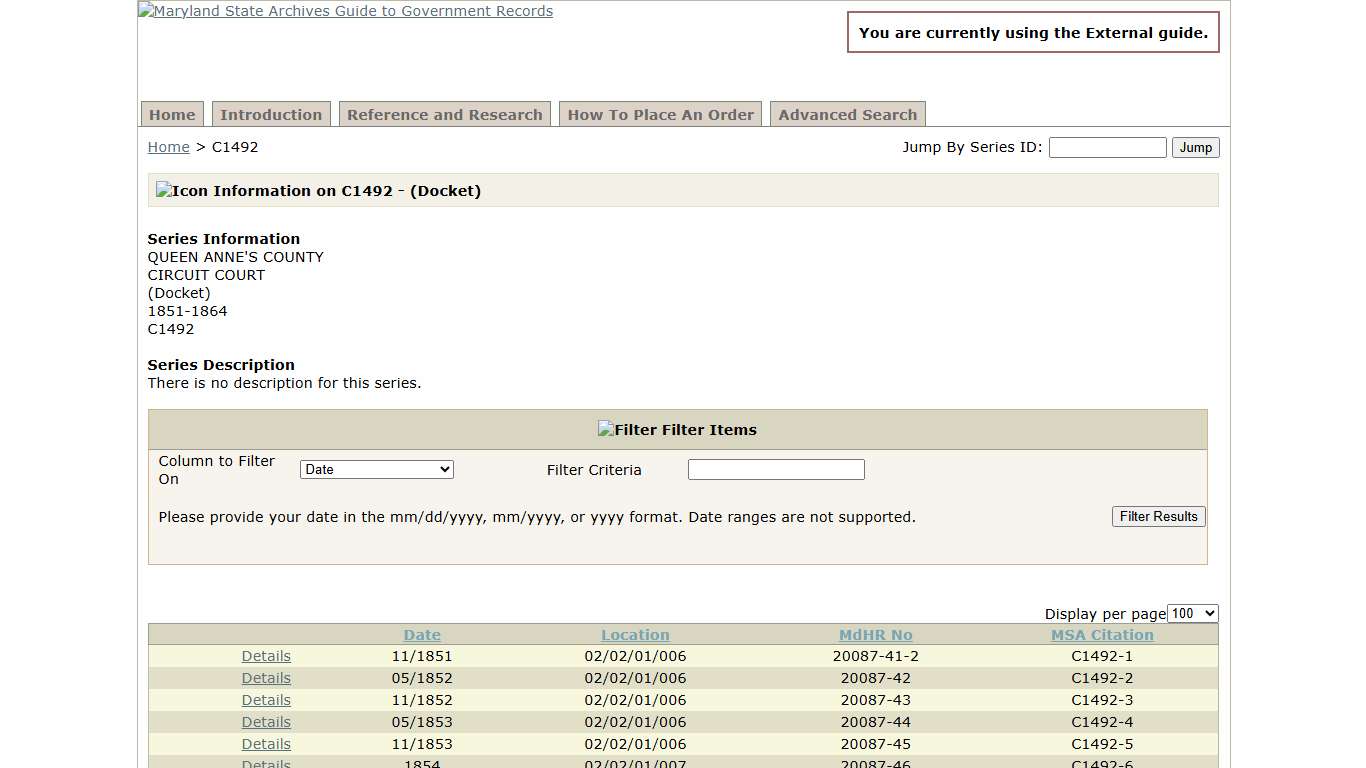Click the Filter icon in Filter Items header

[x=627, y=430]
